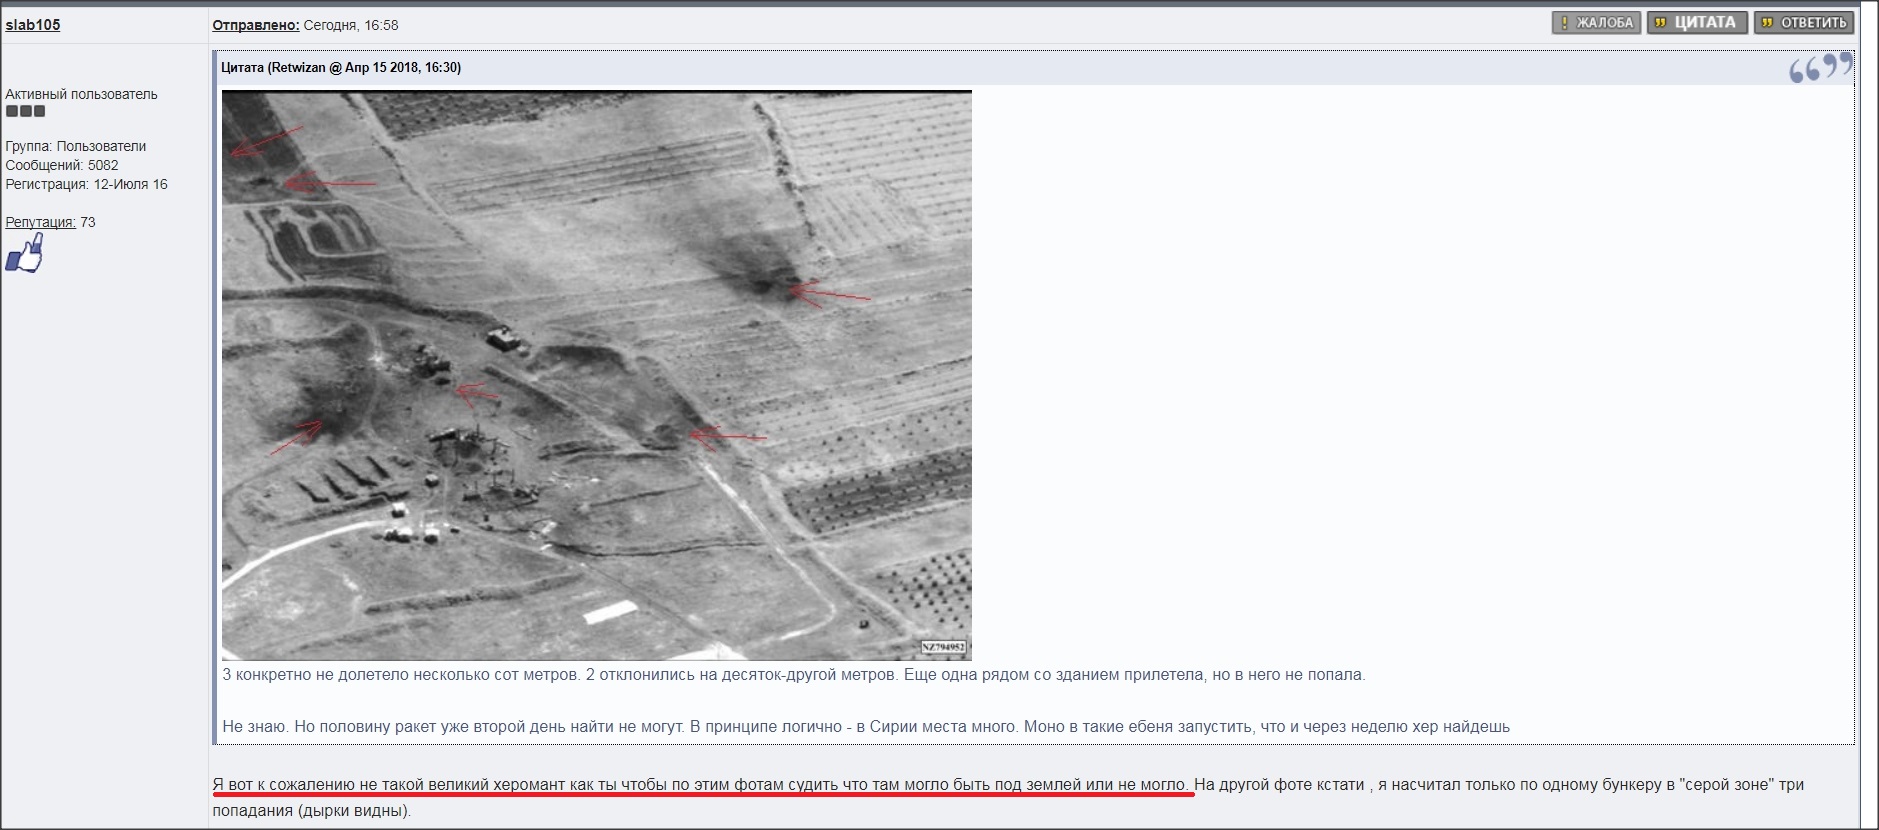Screen dimensions: 1879x830
Task: Click the Отправлено post link
Action: coord(255,25)
